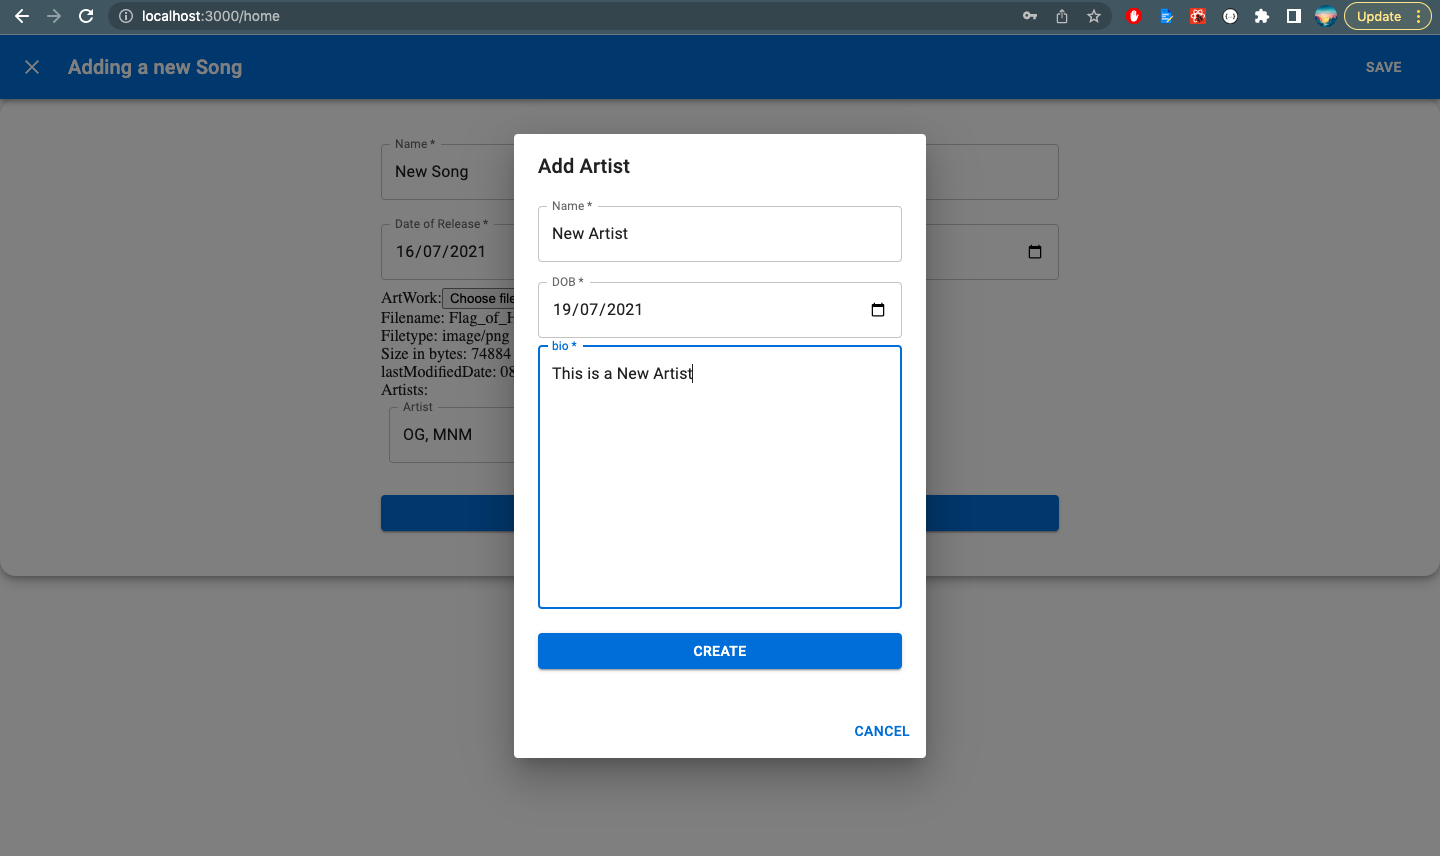Click Update in the browser toolbar

coord(1380,16)
